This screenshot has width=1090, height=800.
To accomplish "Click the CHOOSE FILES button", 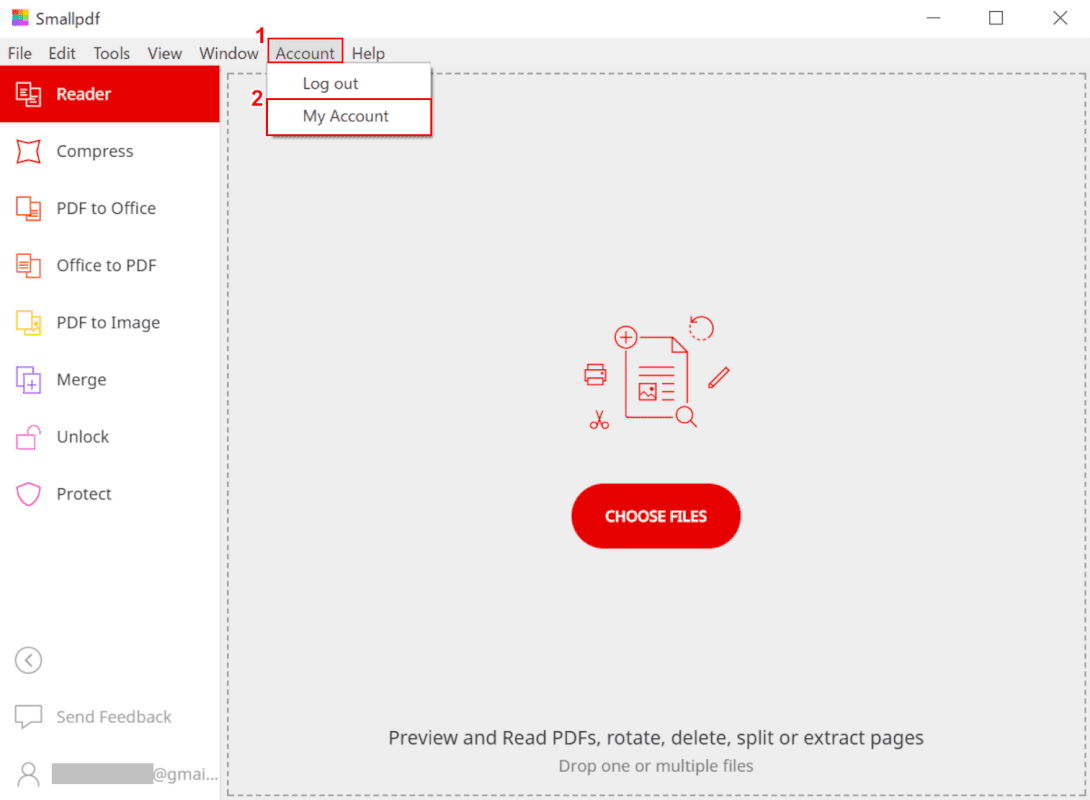I will click(x=656, y=516).
